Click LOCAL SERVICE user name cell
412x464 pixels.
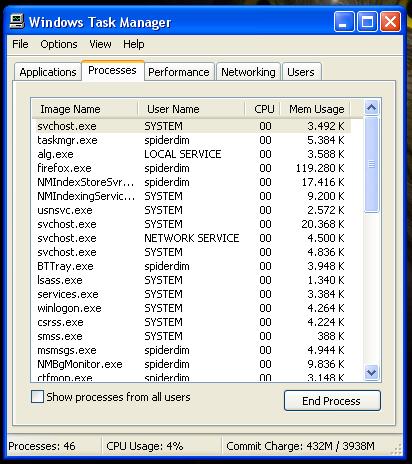tap(183, 154)
